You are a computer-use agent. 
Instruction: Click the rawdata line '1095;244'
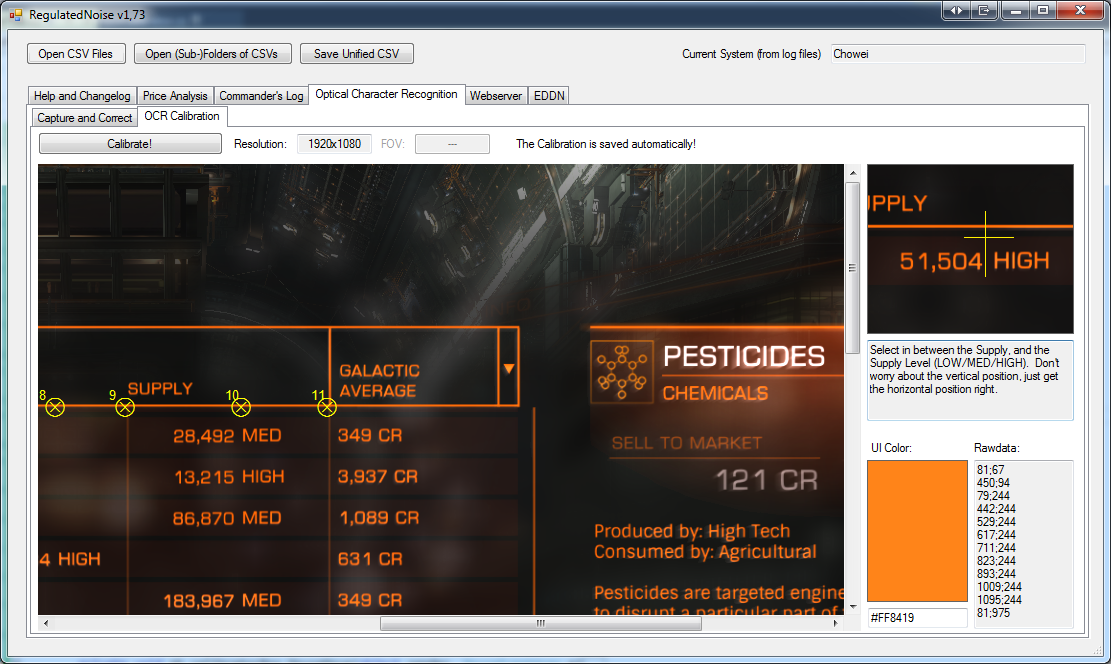999,600
